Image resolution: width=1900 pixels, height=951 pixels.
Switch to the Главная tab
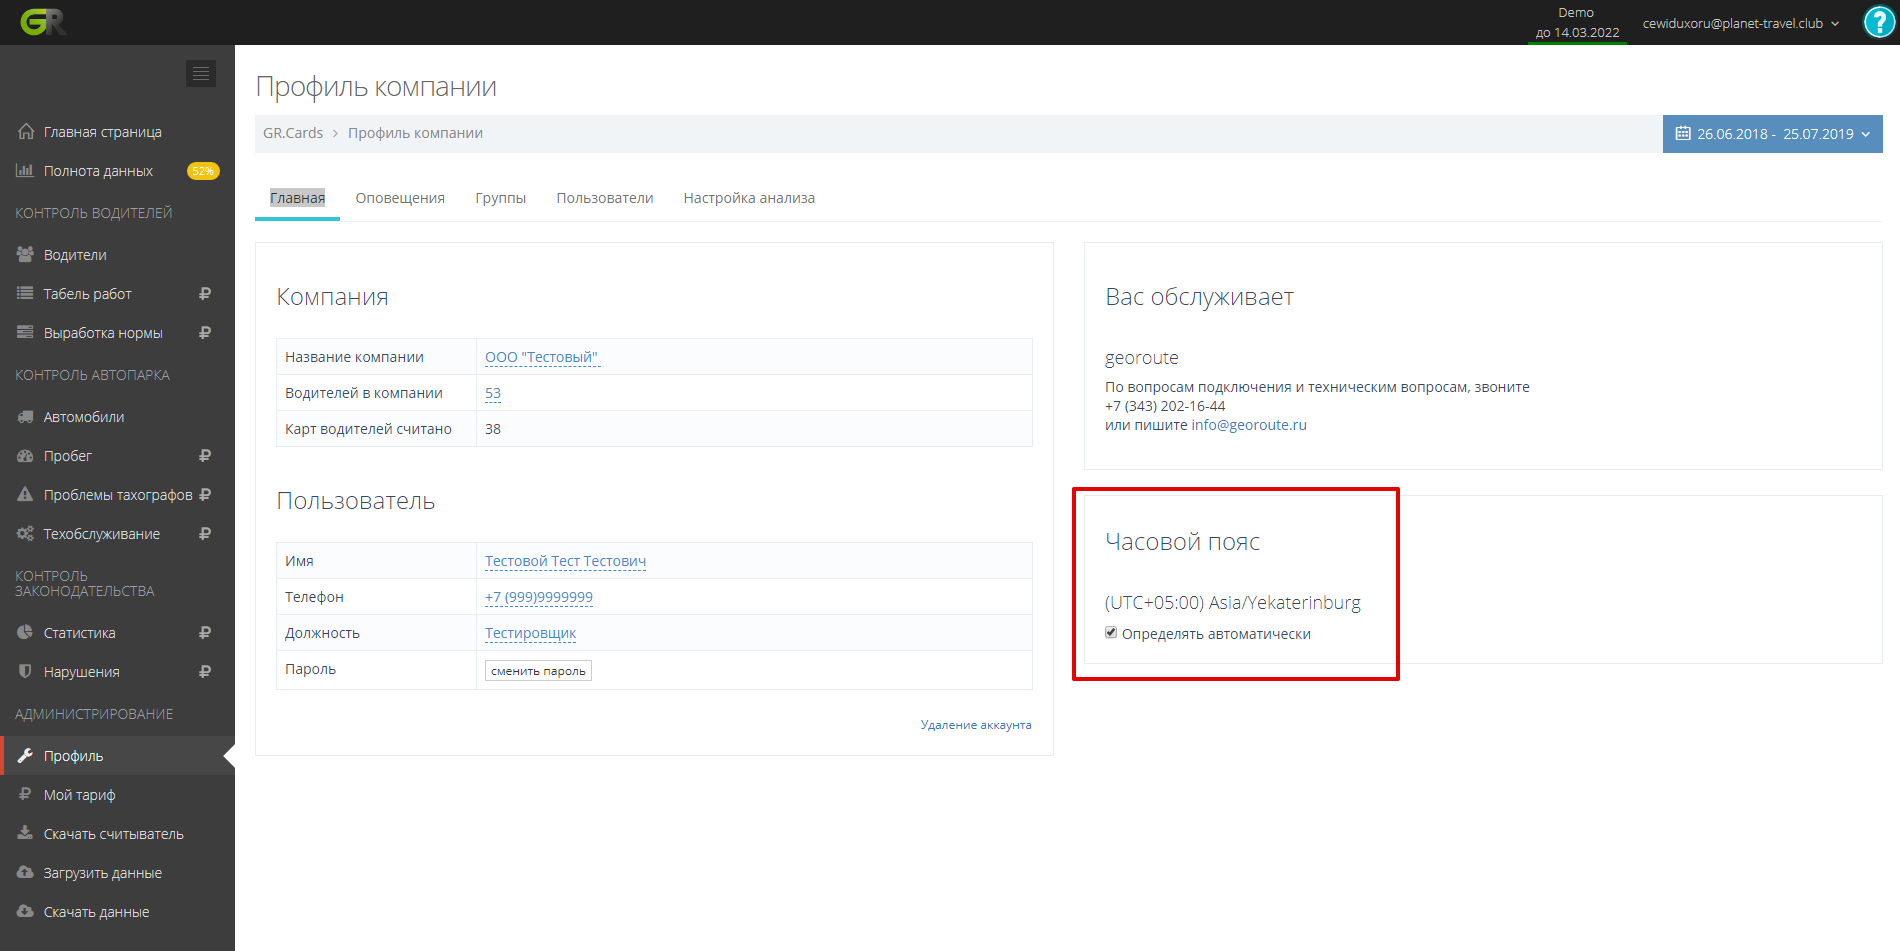tap(297, 198)
